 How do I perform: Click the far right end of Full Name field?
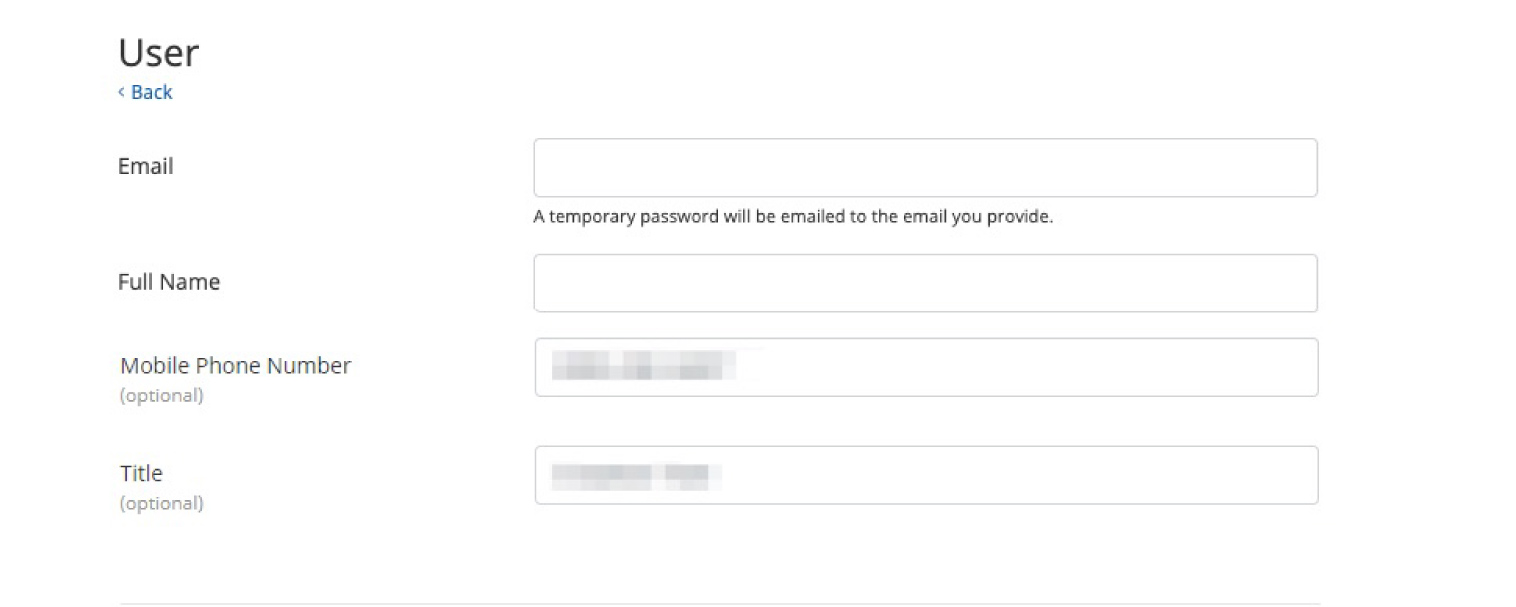tap(1298, 283)
